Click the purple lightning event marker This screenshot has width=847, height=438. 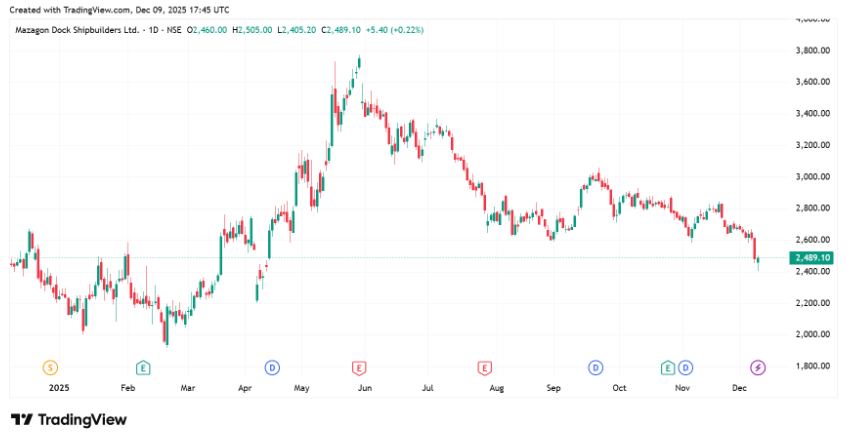pyautogui.click(x=758, y=367)
